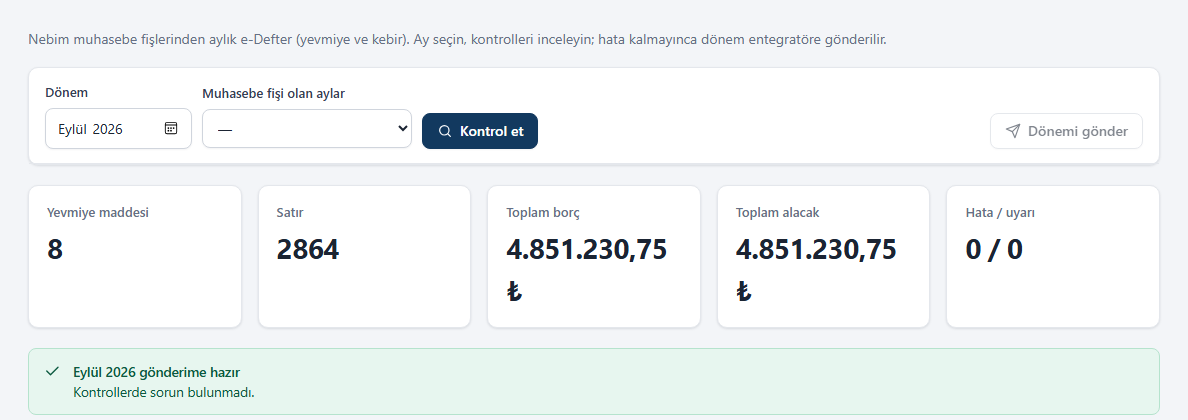
Task: Click the Nebim muhasebe fişlerinden description text
Action: pyautogui.click(x=457, y=39)
